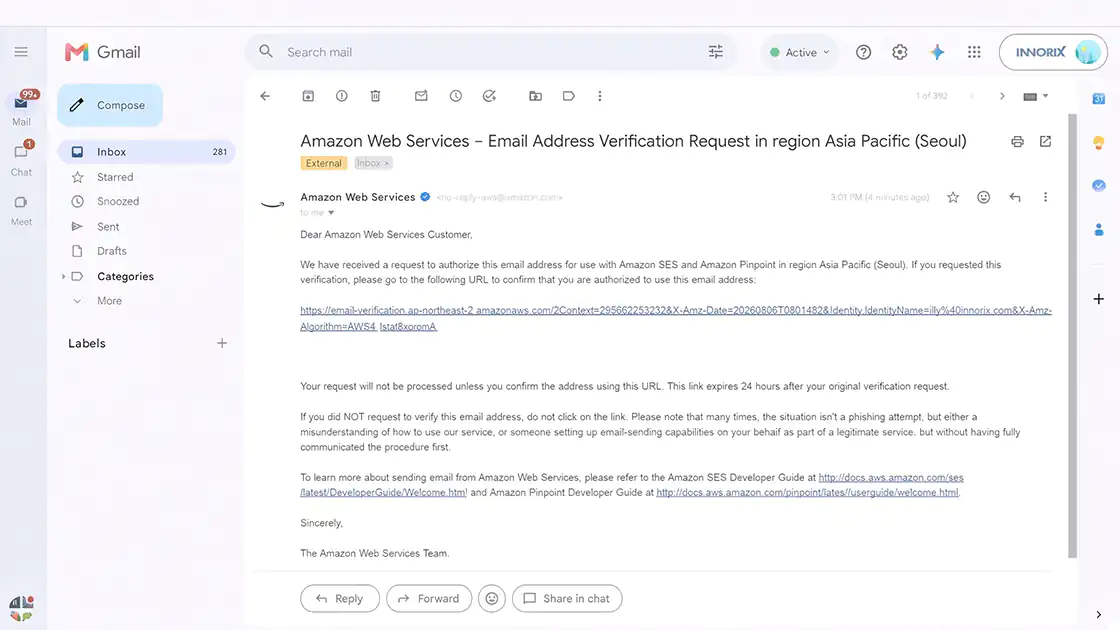Go back to inbox with back arrow
The width and height of the screenshot is (1120, 630).
pos(265,96)
